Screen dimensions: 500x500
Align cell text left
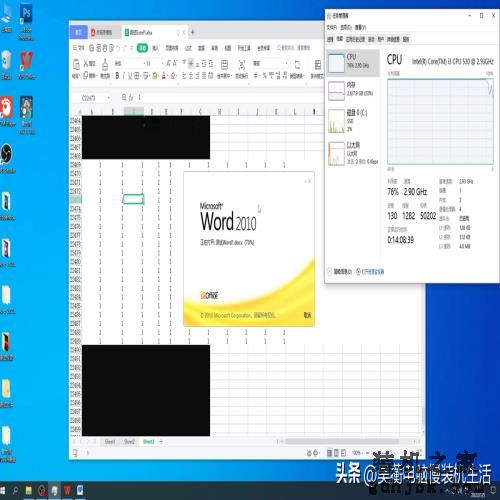click(x=184, y=76)
